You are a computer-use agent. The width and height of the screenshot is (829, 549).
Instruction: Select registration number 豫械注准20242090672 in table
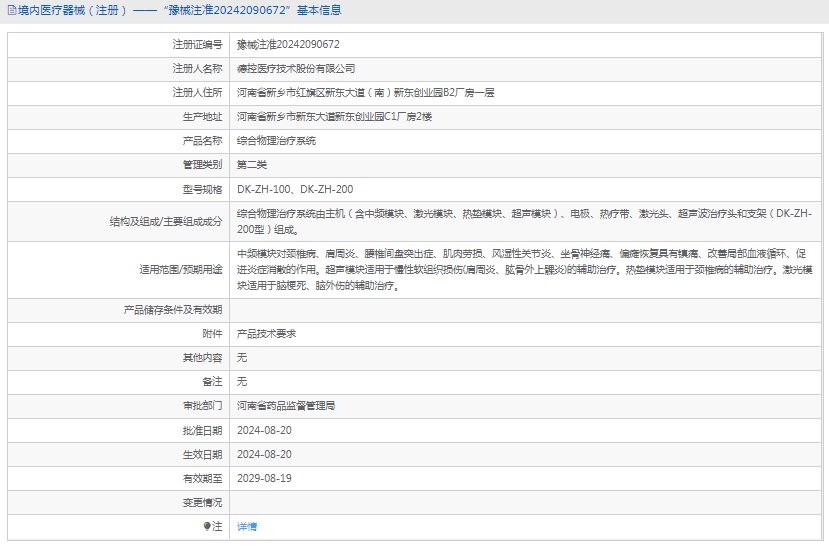(288, 45)
